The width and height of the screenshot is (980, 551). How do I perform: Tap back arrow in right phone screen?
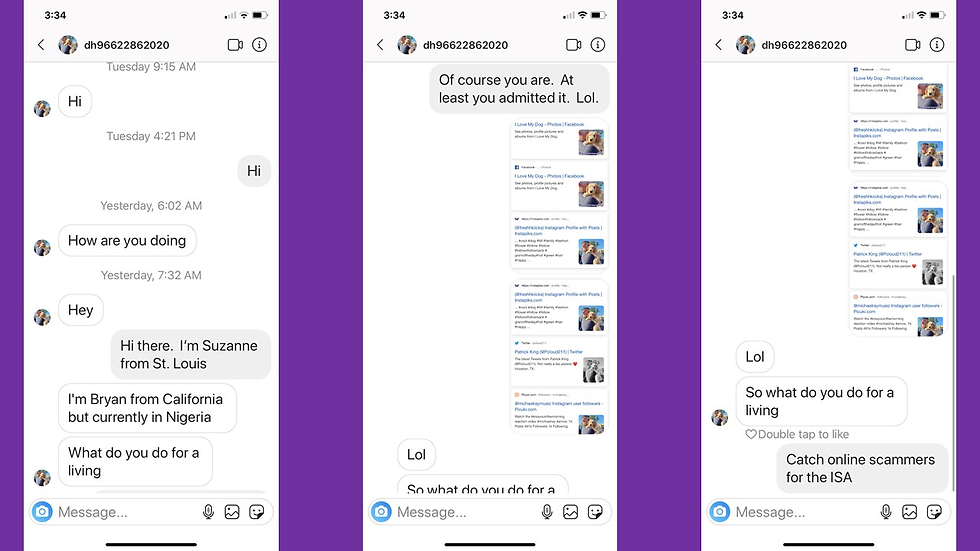(719, 44)
